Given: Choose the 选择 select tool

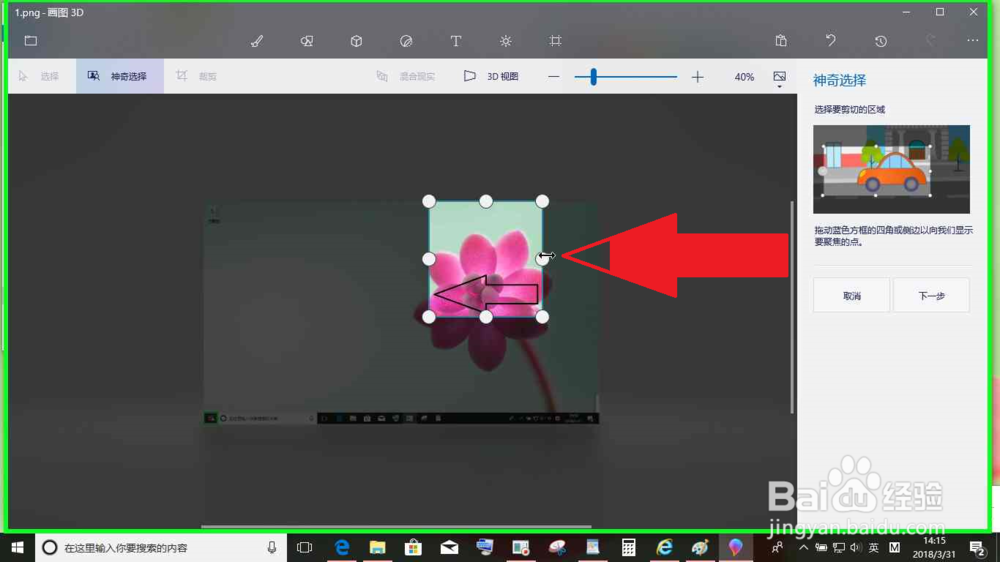Looking at the screenshot, I should coord(40,77).
